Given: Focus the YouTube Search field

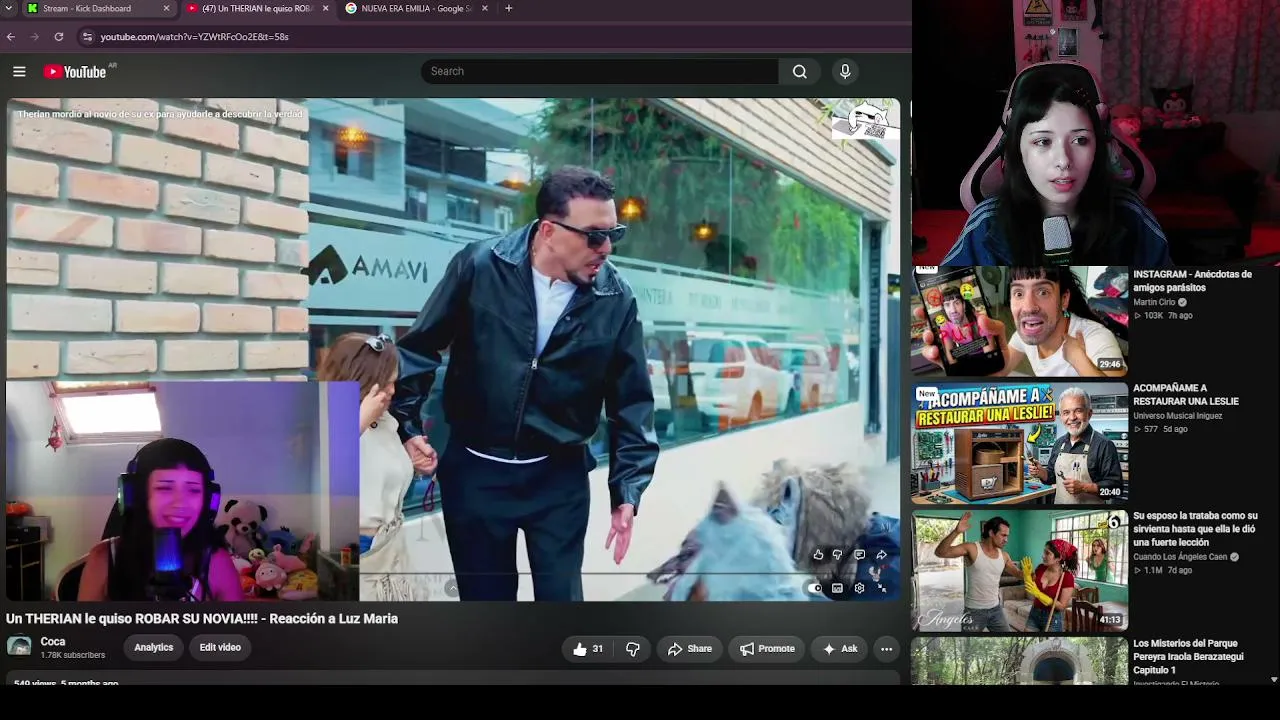Looking at the screenshot, I should (x=600, y=71).
